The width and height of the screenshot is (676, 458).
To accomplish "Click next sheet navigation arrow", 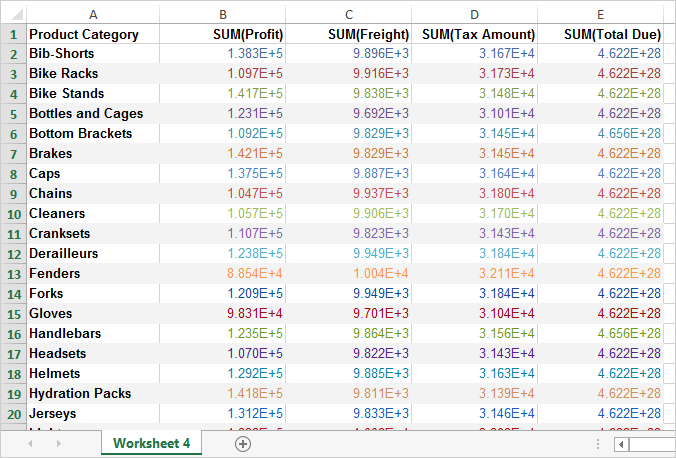I will click(x=59, y=443).
